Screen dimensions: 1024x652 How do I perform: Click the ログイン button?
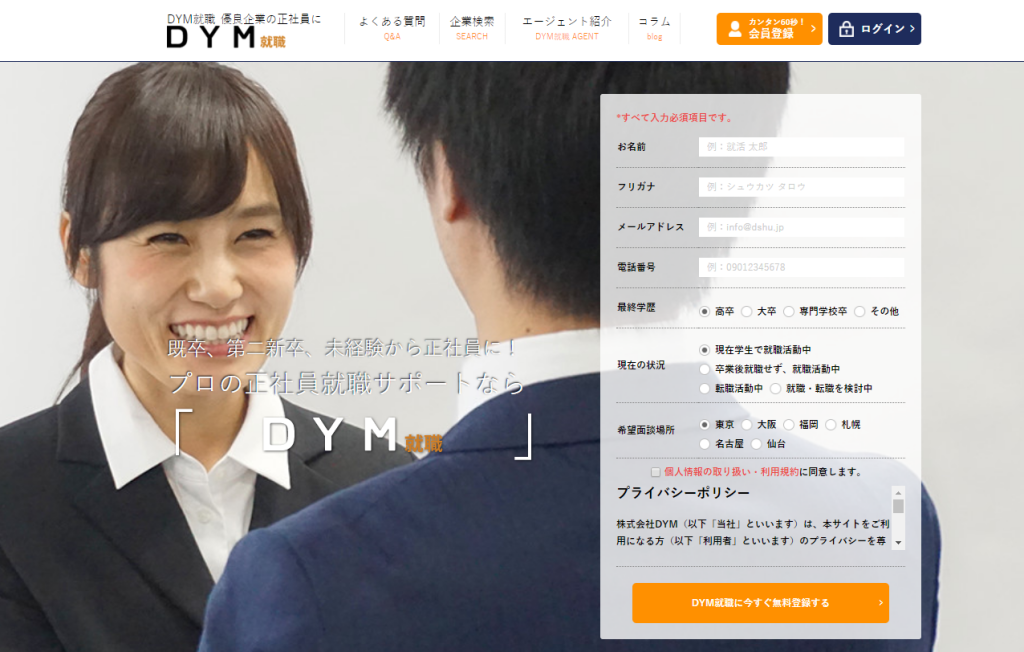[874, 29]
